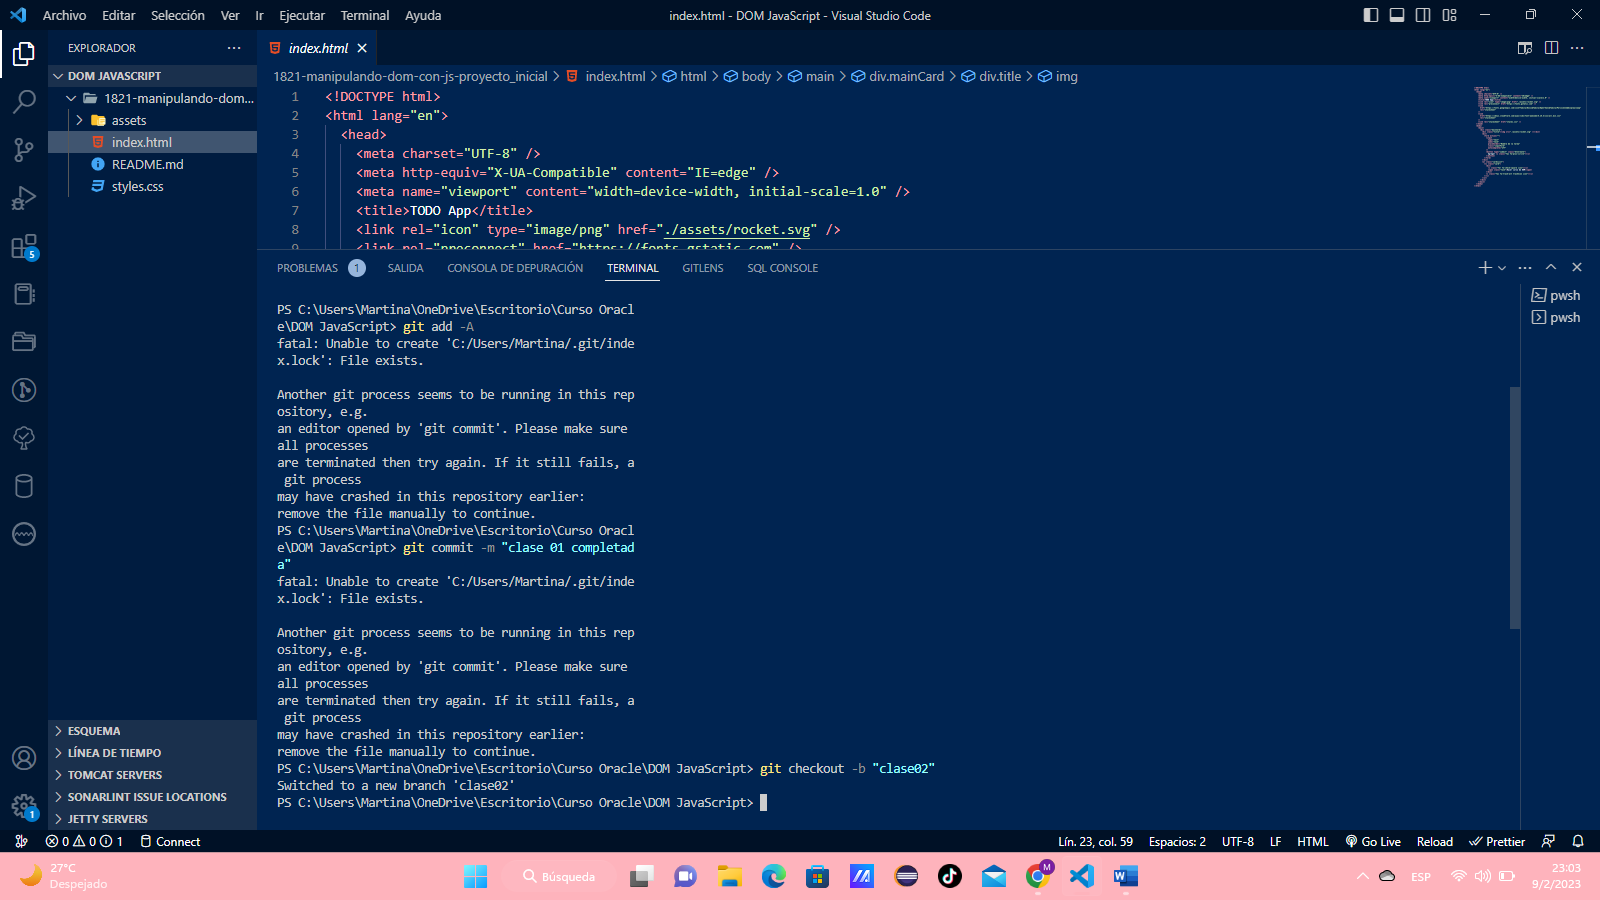1600x900 pixels.
Task: Expand the TOMCAT SERVERS section
Action: click(x=152, y=775)
